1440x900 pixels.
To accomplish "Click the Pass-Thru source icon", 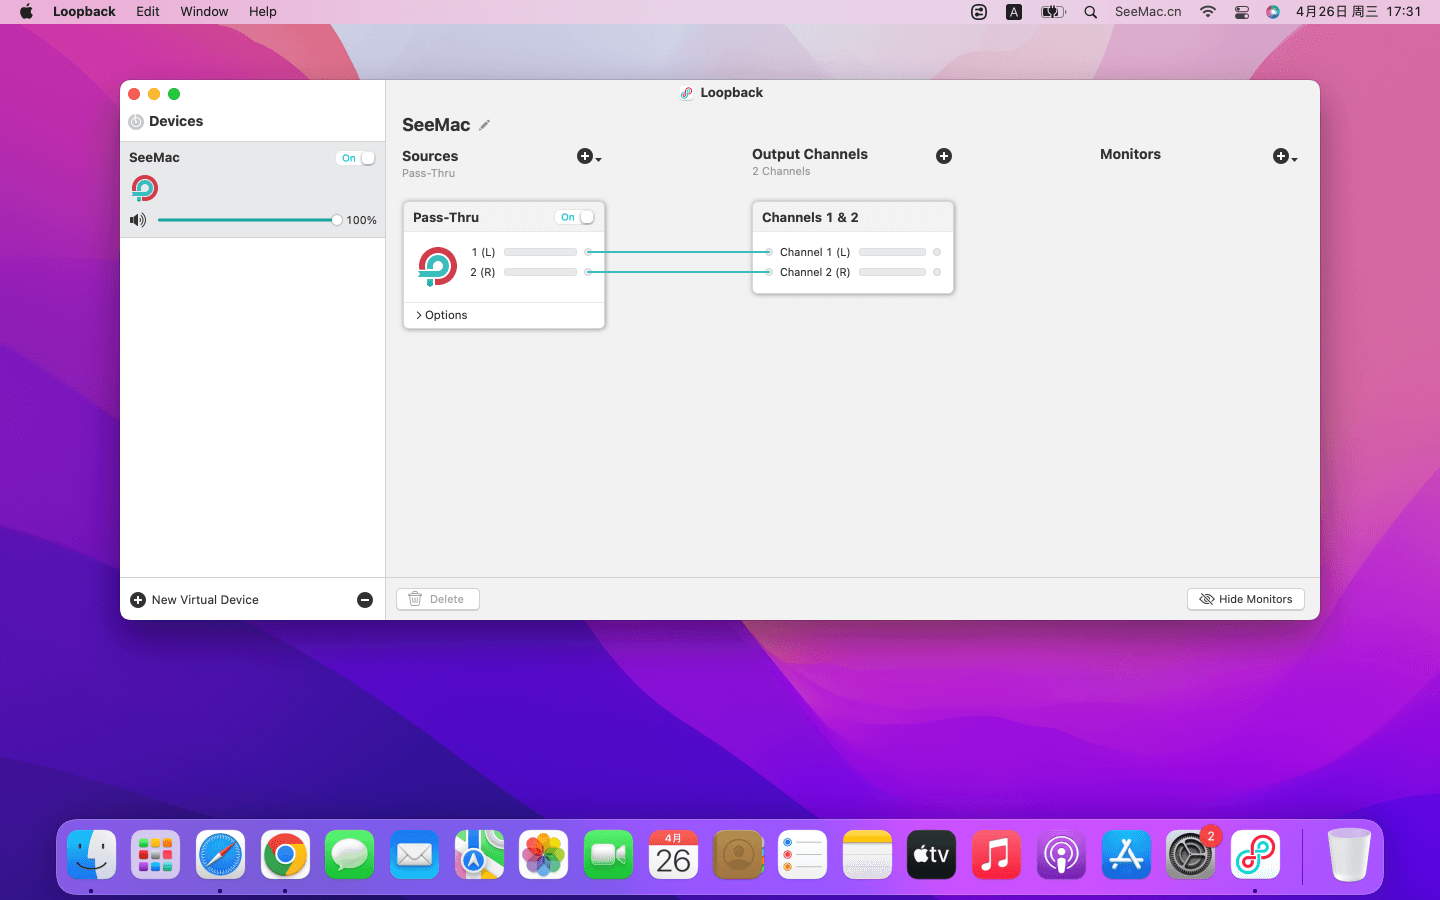I will click(437, 266).
